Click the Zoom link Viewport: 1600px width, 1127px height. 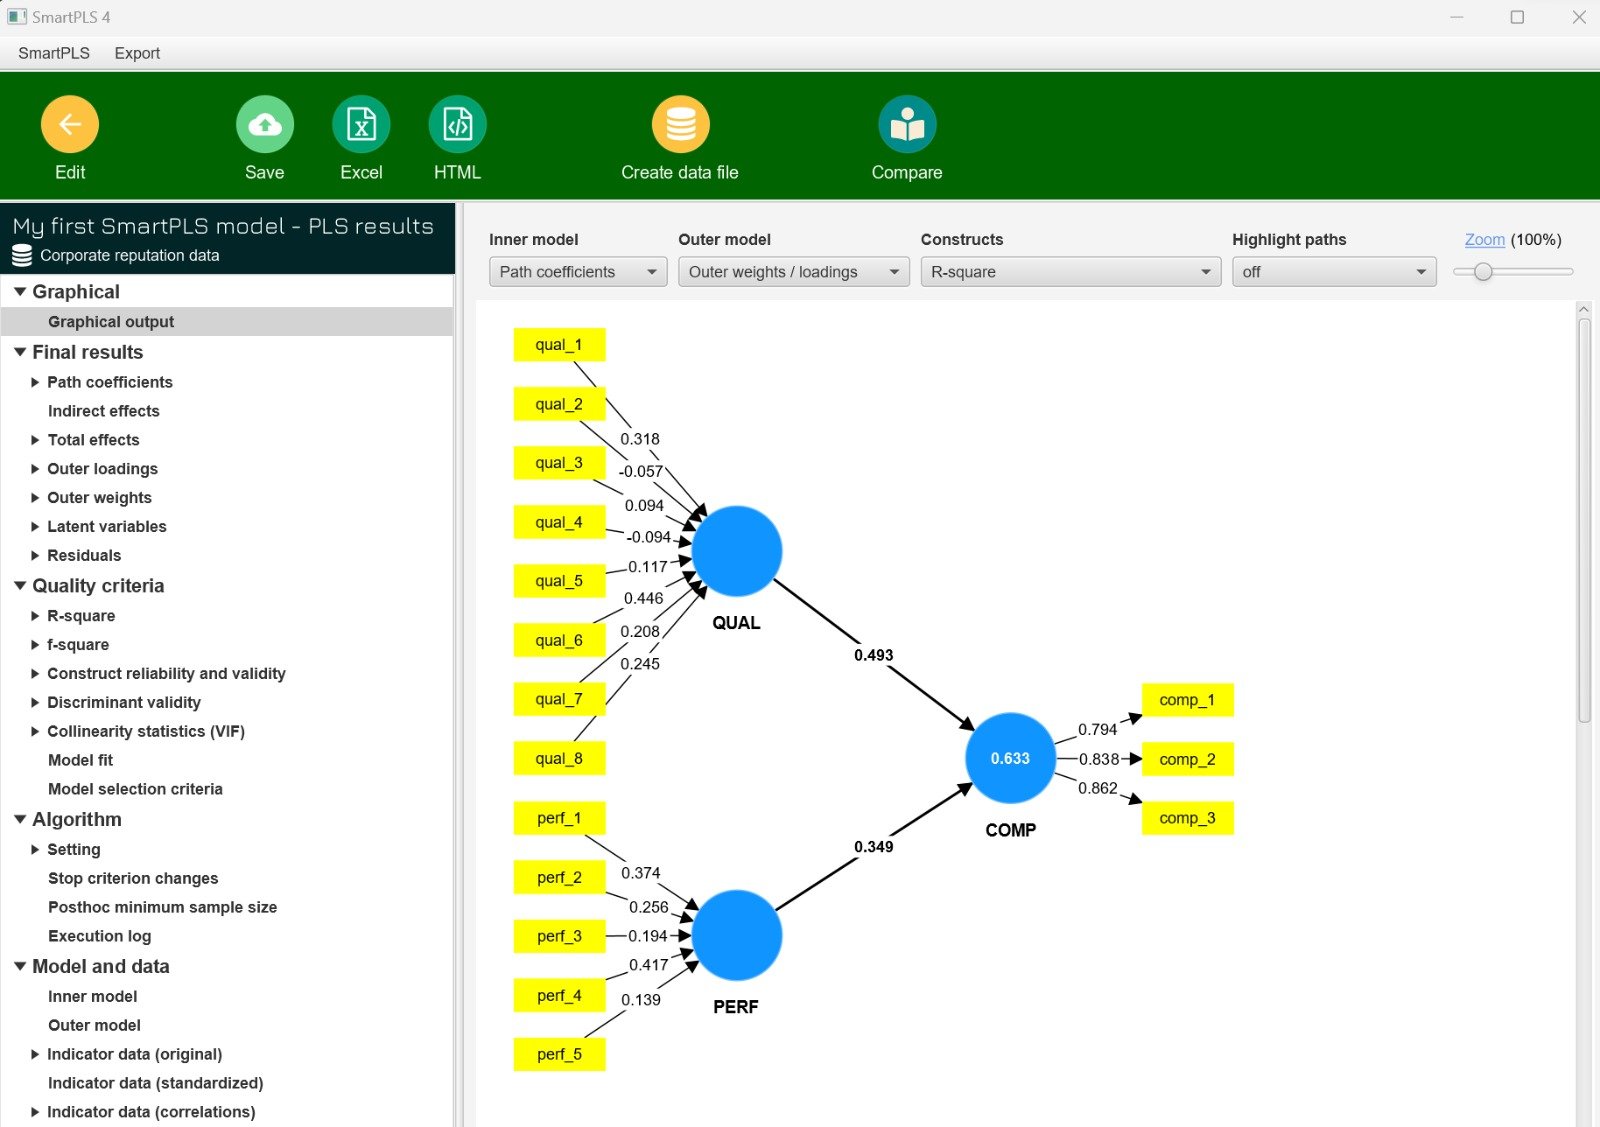point(1484,240)
